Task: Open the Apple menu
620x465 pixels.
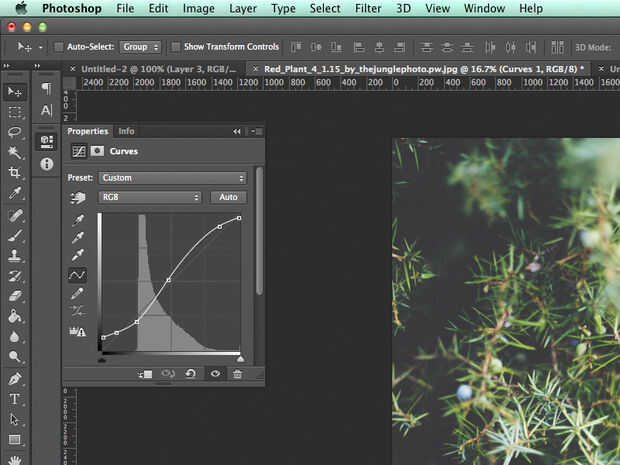Action: 21,8
